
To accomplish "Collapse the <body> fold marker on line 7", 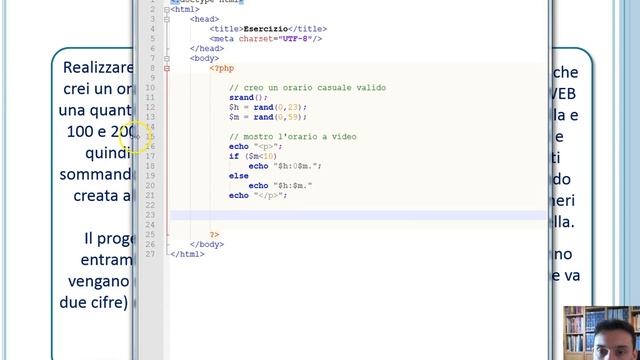I will pos(167,58).
